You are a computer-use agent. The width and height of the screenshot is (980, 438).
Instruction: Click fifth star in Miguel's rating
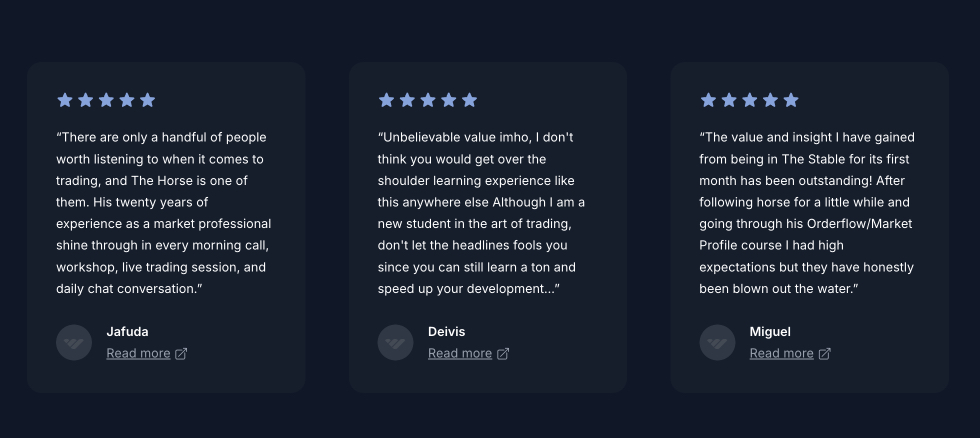[x=791, y=100]
